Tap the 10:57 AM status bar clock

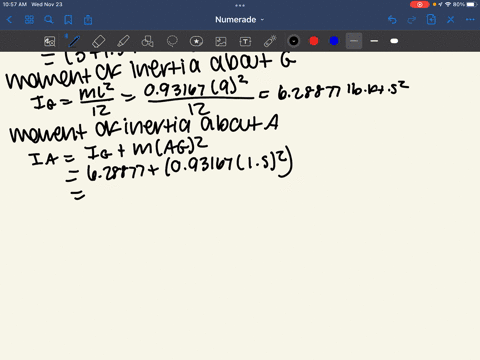pyautogui.click(x=14, y=4)
